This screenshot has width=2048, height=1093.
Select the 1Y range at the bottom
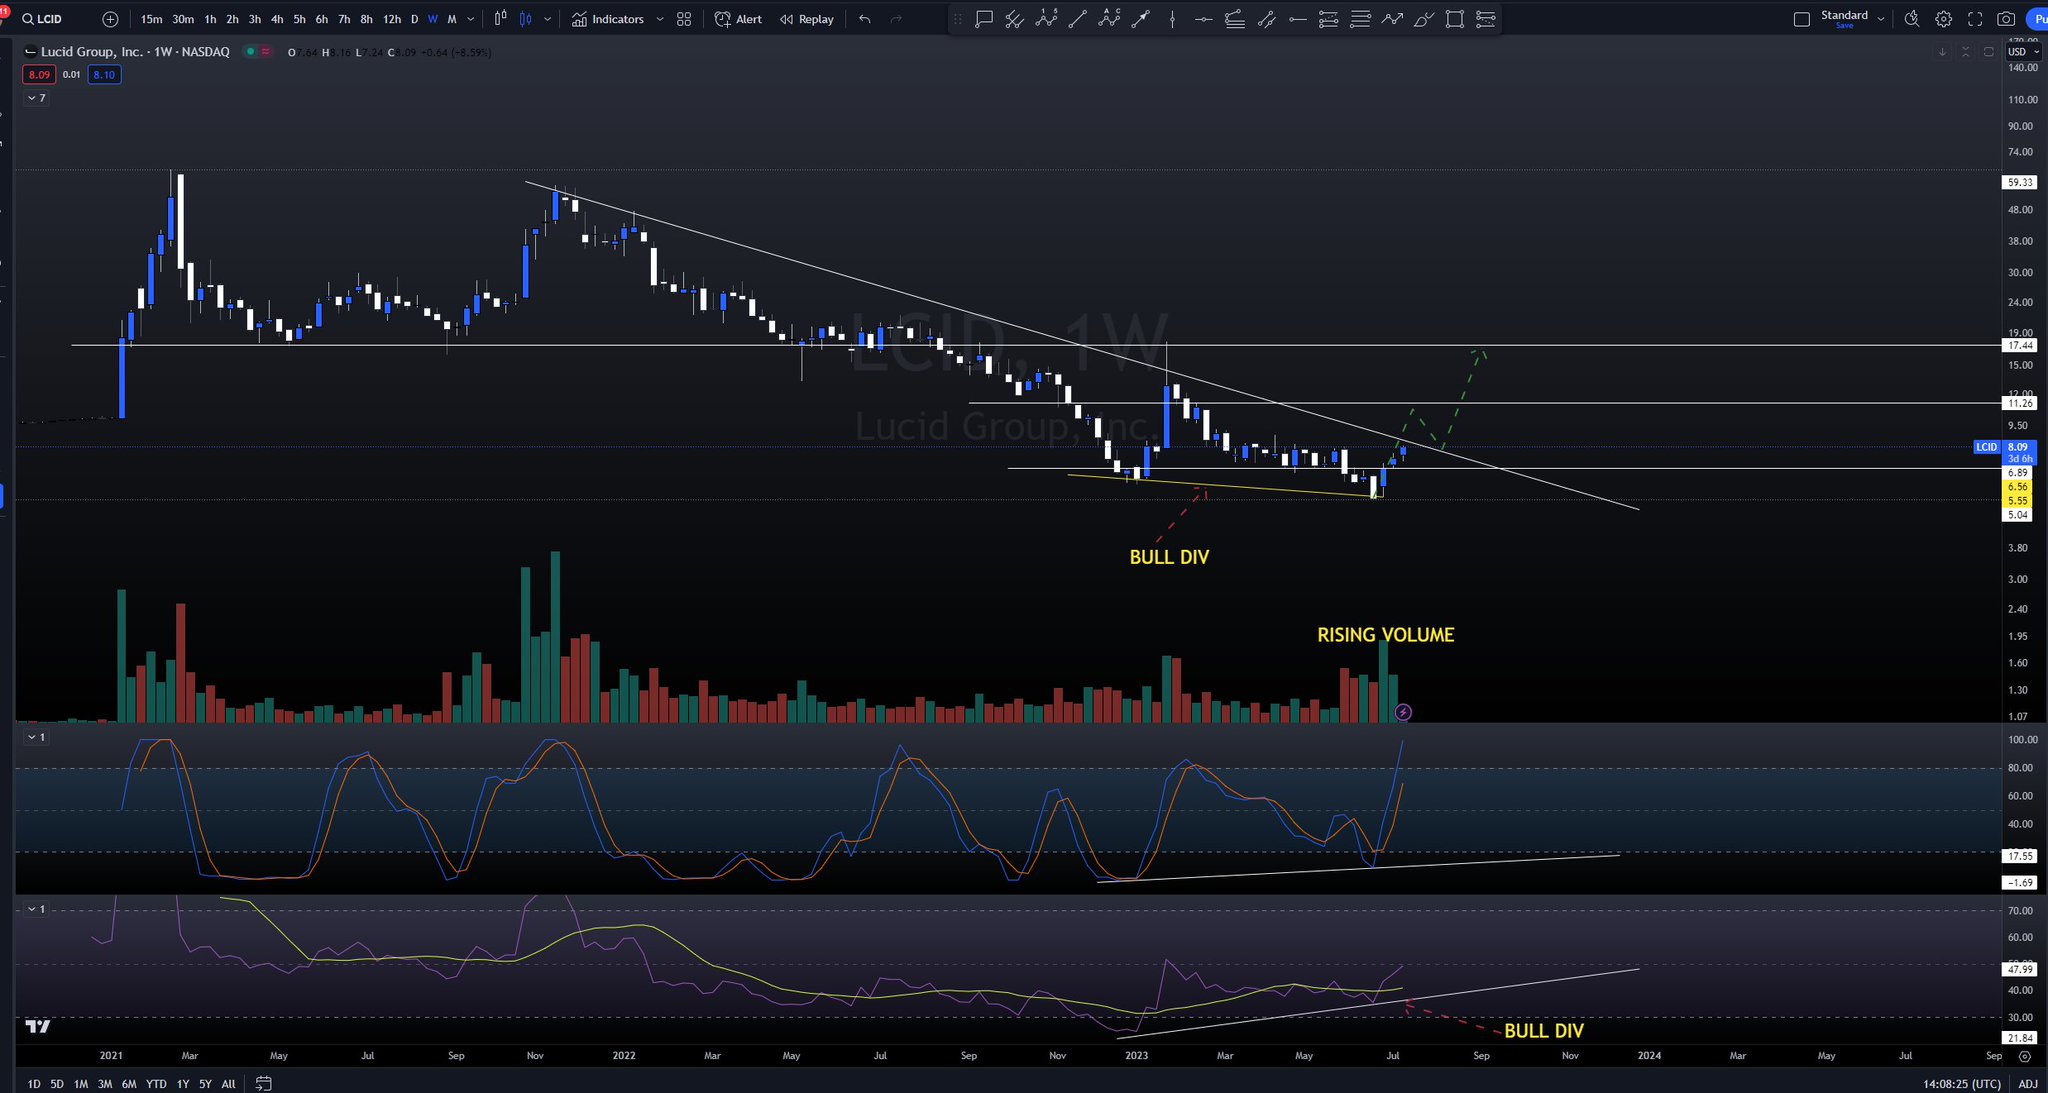[x=181, y=1084]
